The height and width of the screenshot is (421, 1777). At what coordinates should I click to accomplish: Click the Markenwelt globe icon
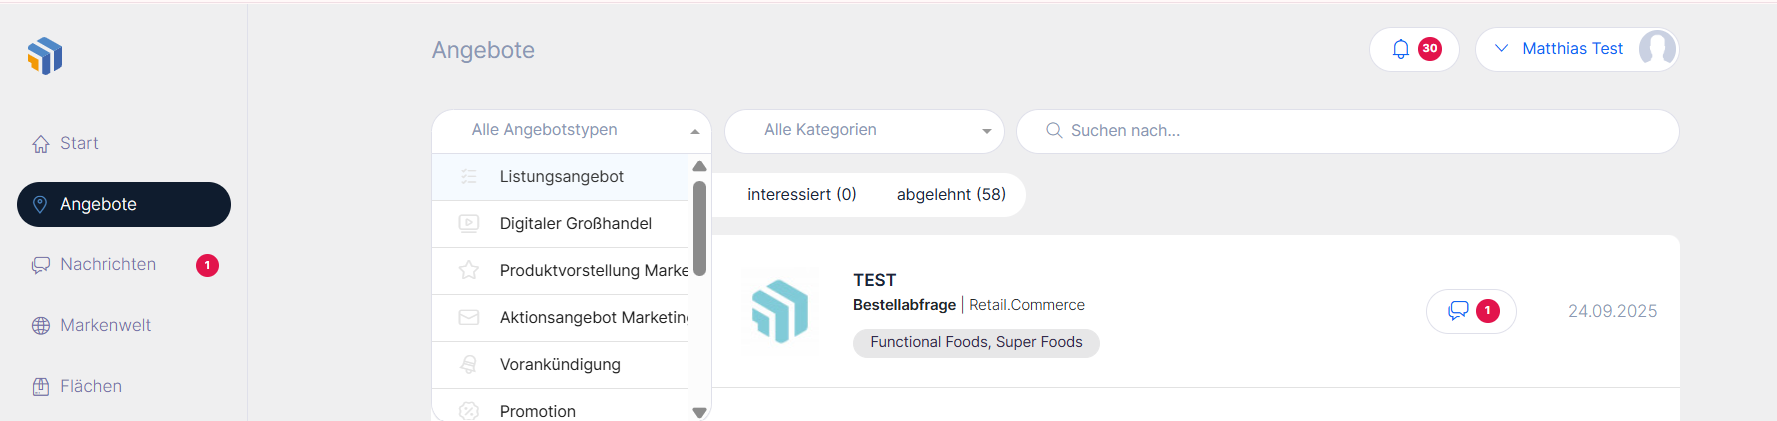click(41, 326)
